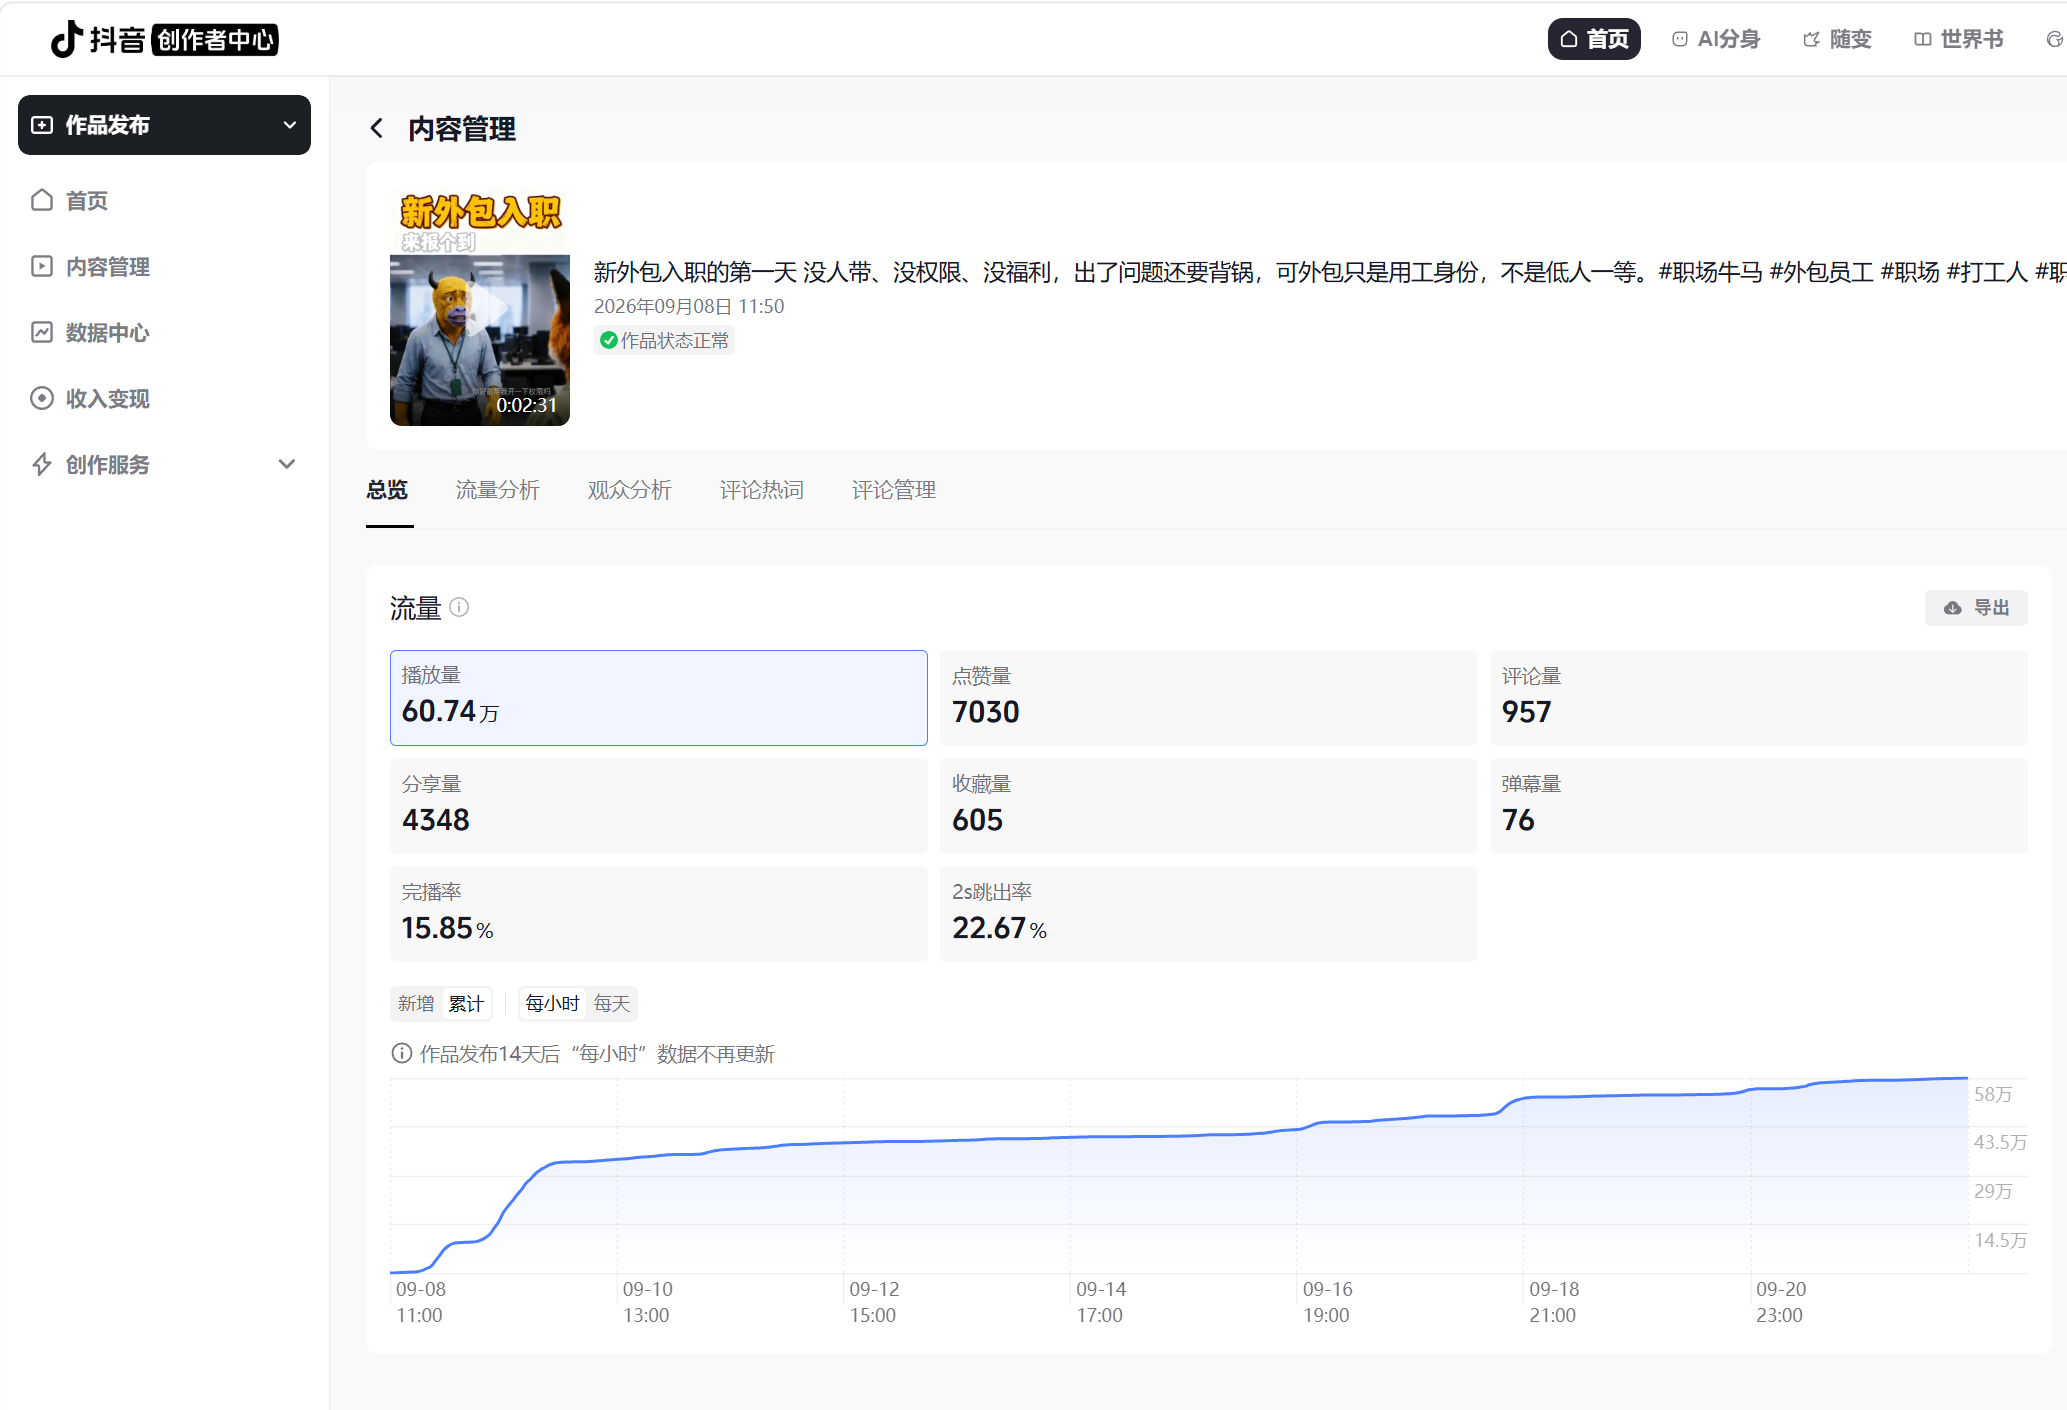Set chart granularity to 每天
The image size is (2067, 1410).
[612, 1003]
